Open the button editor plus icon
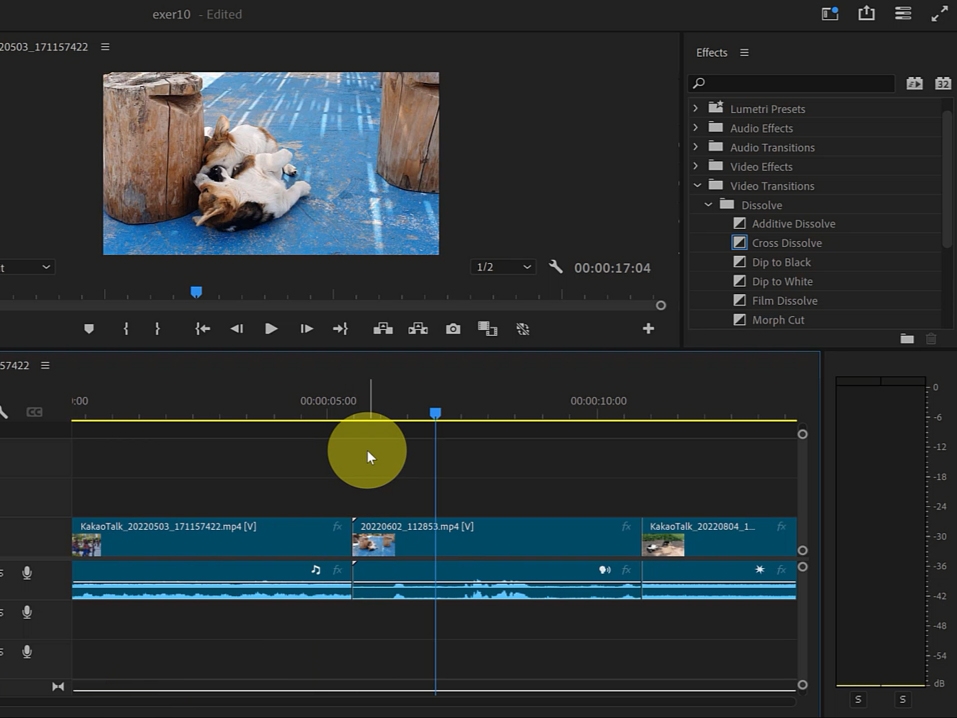The height and width of the screenshot is (718, 957). tap(648, 329)
